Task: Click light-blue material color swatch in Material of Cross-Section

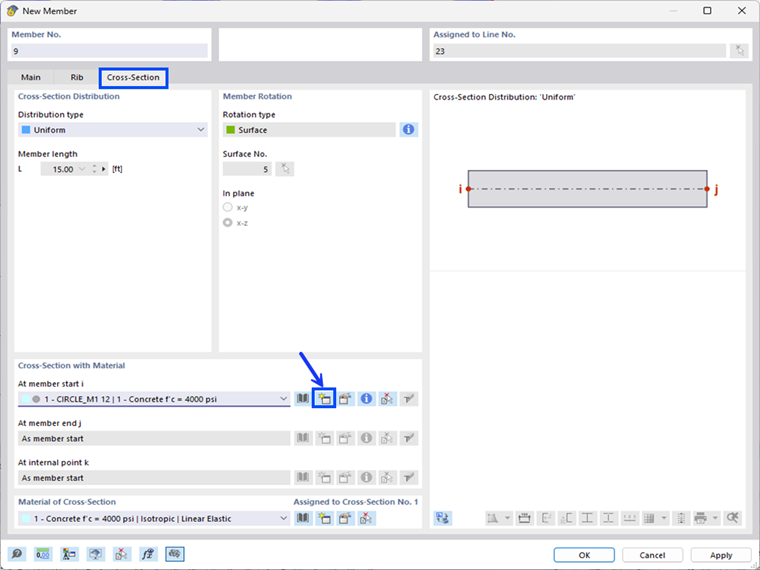Action: (x=26, y=518)
